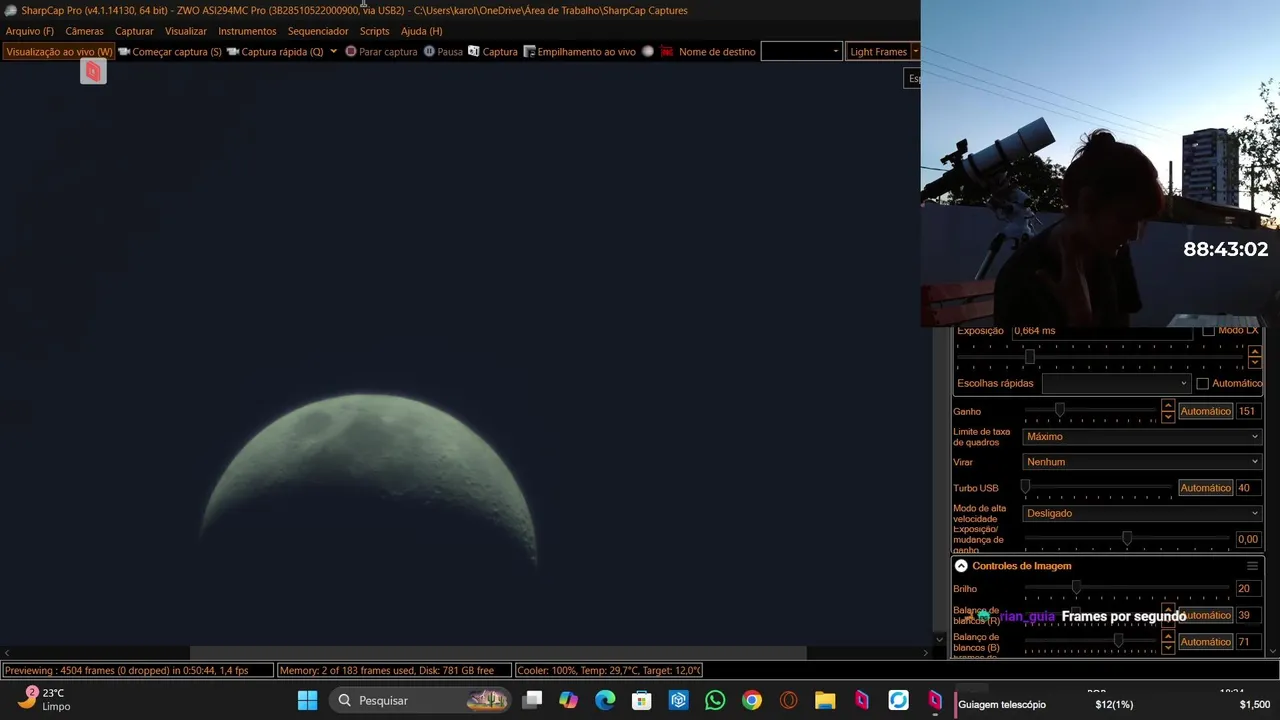Click Previewing frames status text
The width and height of the screenshot is (1280, 720).
[x=138, y=670]
